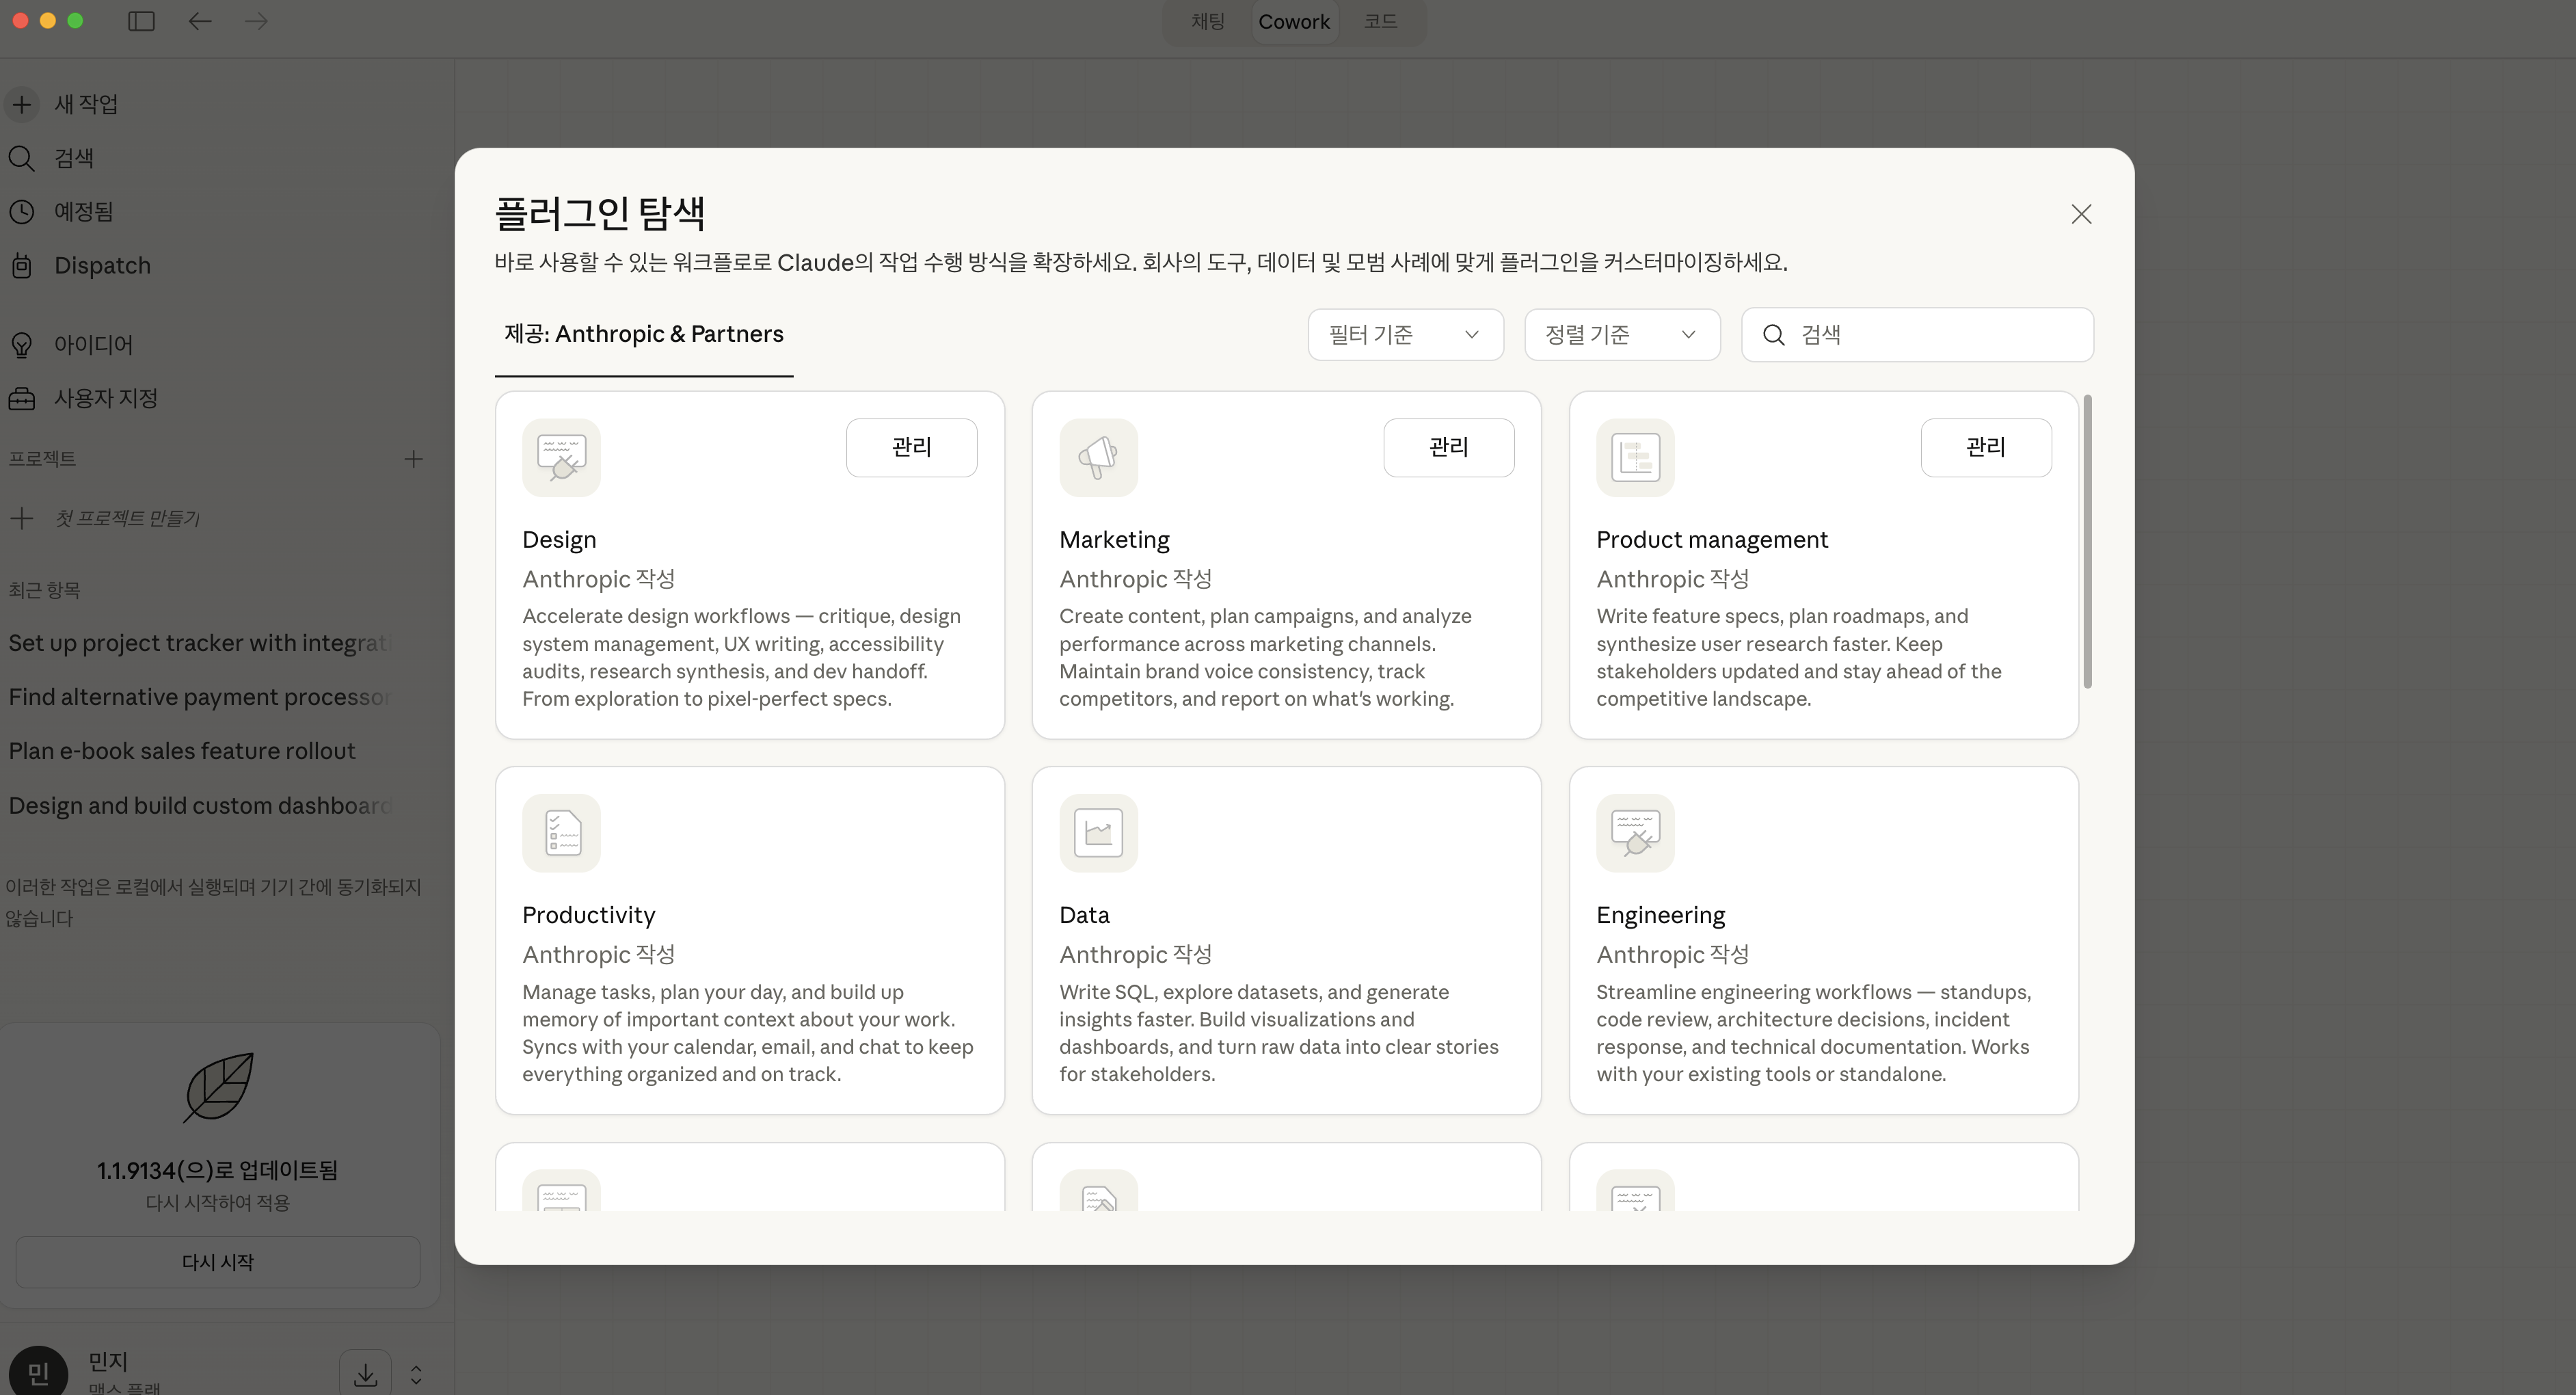Click the Marketing megaphone icon
This screenshot has height=1395, width=2576.
(x=1098, y=457)
